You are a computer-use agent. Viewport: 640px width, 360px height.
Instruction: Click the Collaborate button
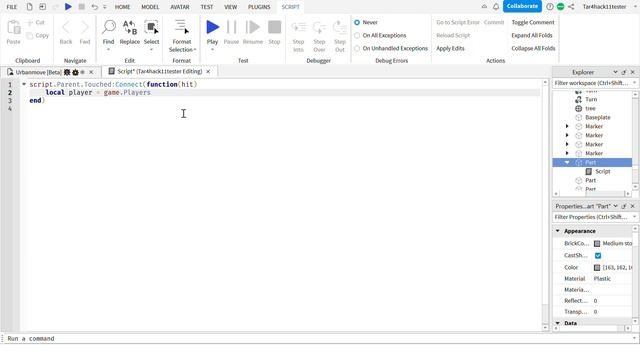point(522,6)
